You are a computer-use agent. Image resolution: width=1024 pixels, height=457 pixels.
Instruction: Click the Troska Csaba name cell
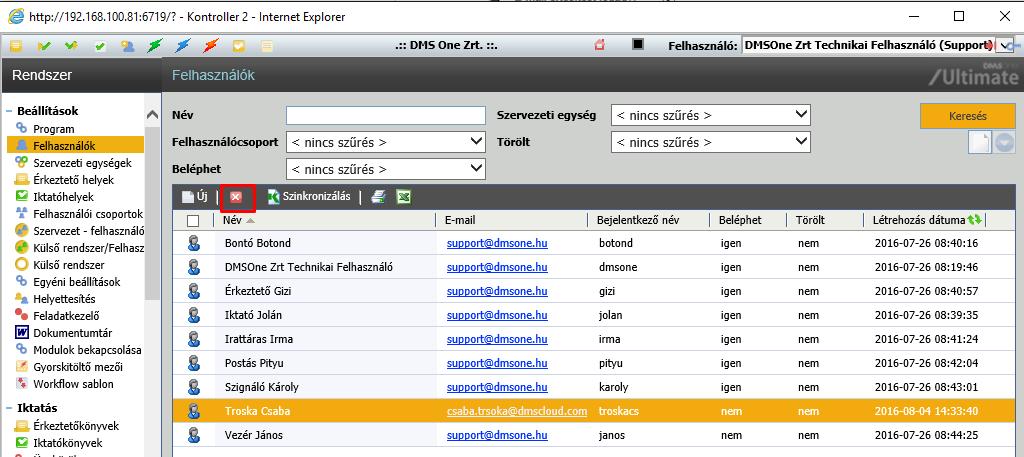[257, 411]
